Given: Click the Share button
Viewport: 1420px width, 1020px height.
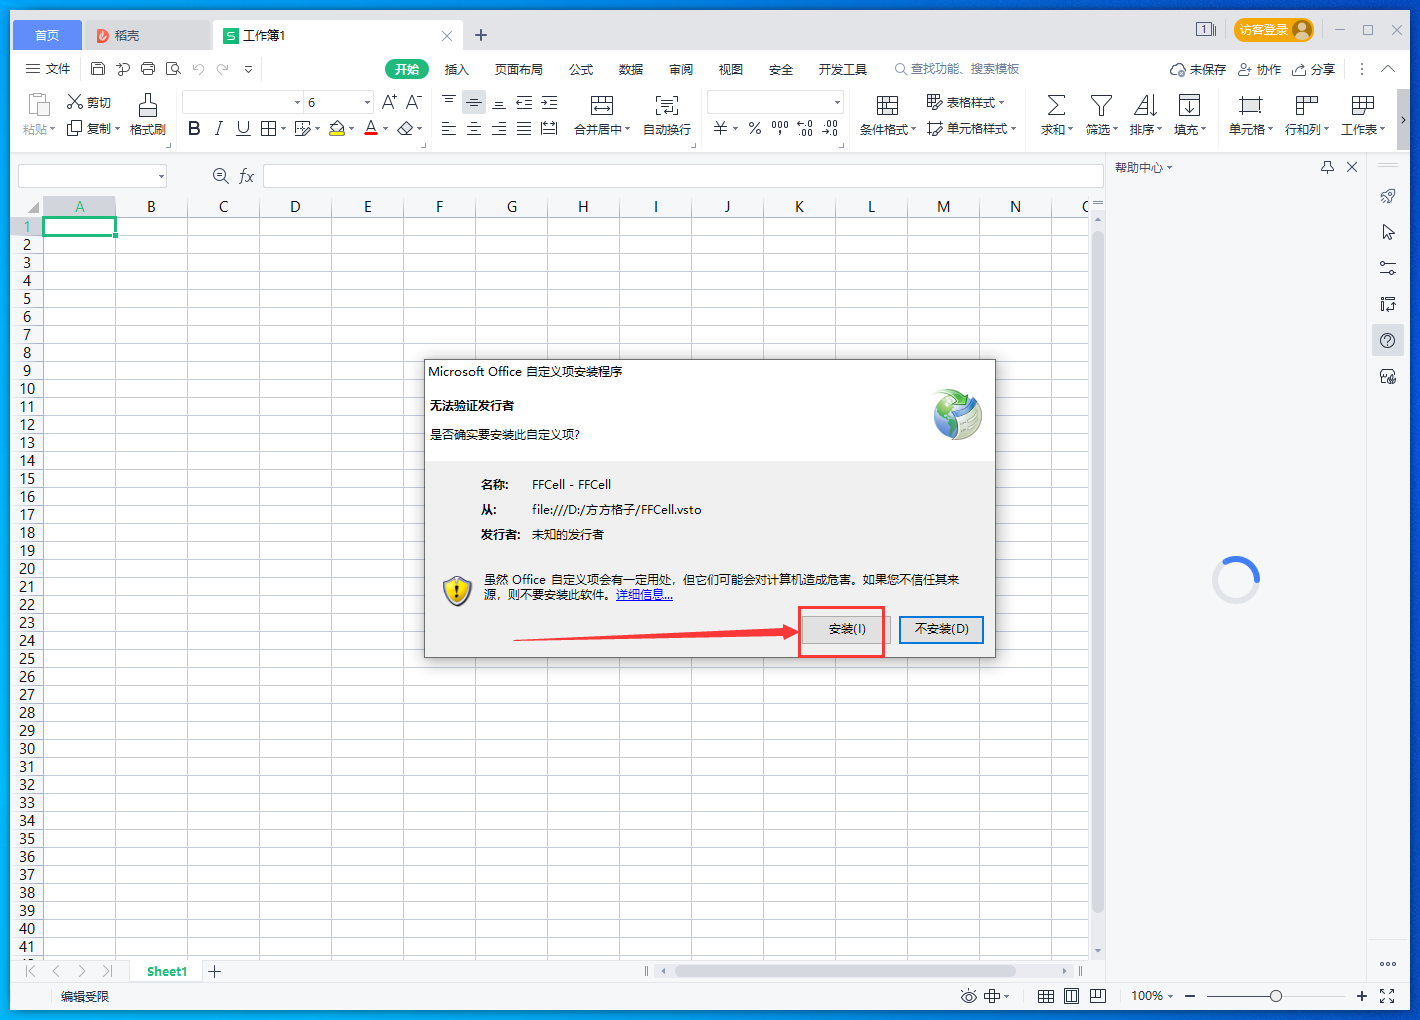Looking at the screenshot, I should point(1314,69).
